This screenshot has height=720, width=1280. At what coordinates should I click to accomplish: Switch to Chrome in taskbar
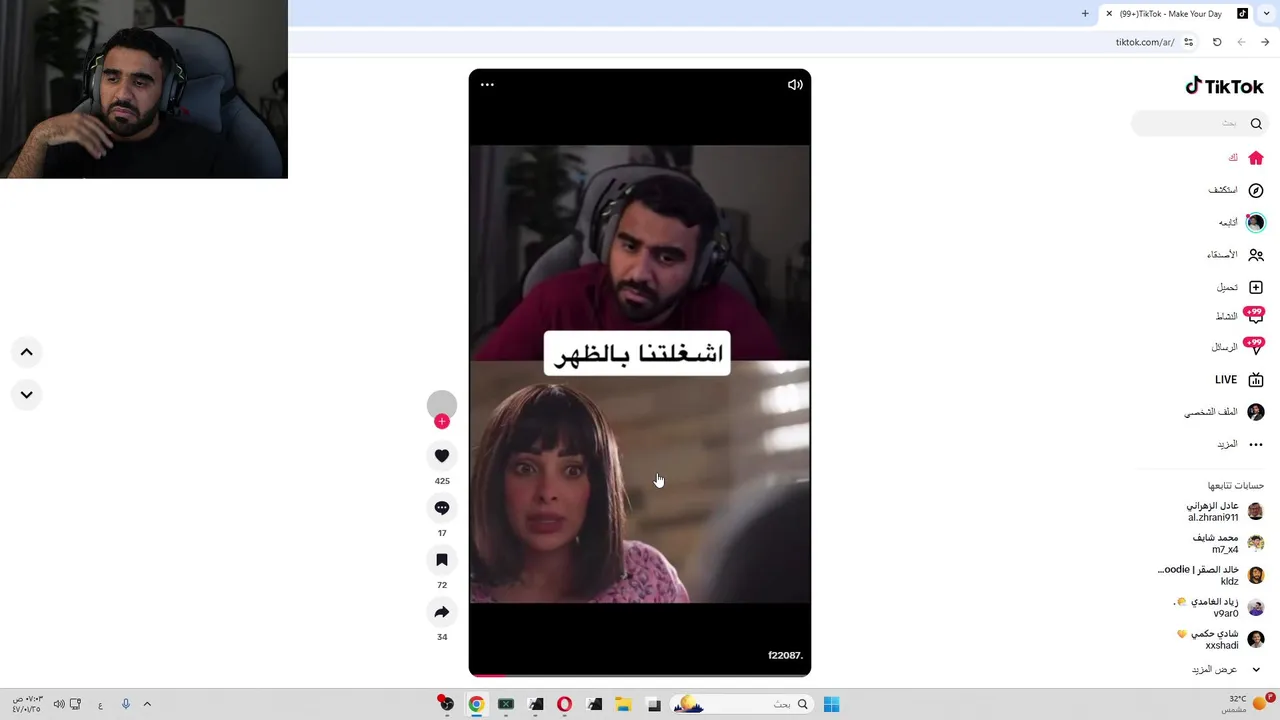(476, 705)
